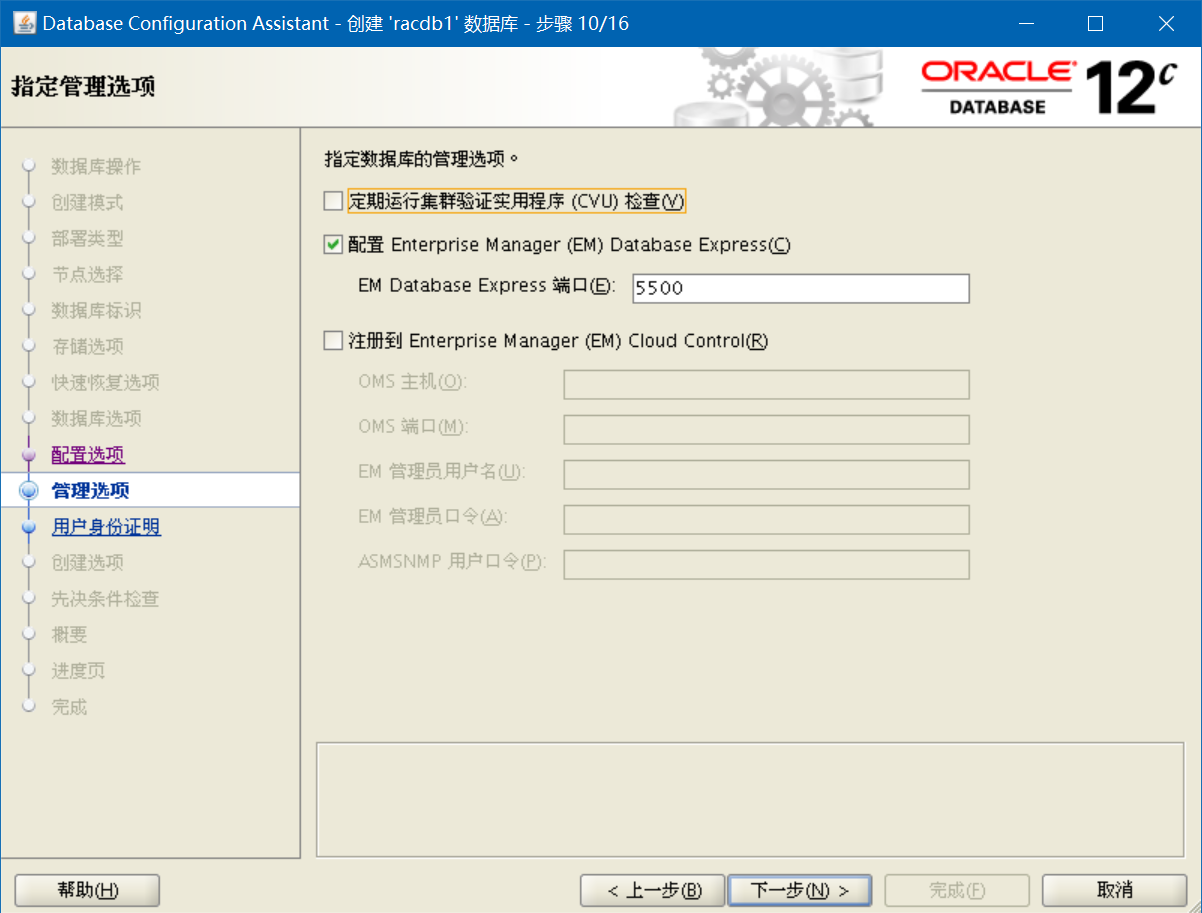Click 数据库标识 step in sidebar
Image resolution: width=1202 pixels, height=913 pixels.
96,311
